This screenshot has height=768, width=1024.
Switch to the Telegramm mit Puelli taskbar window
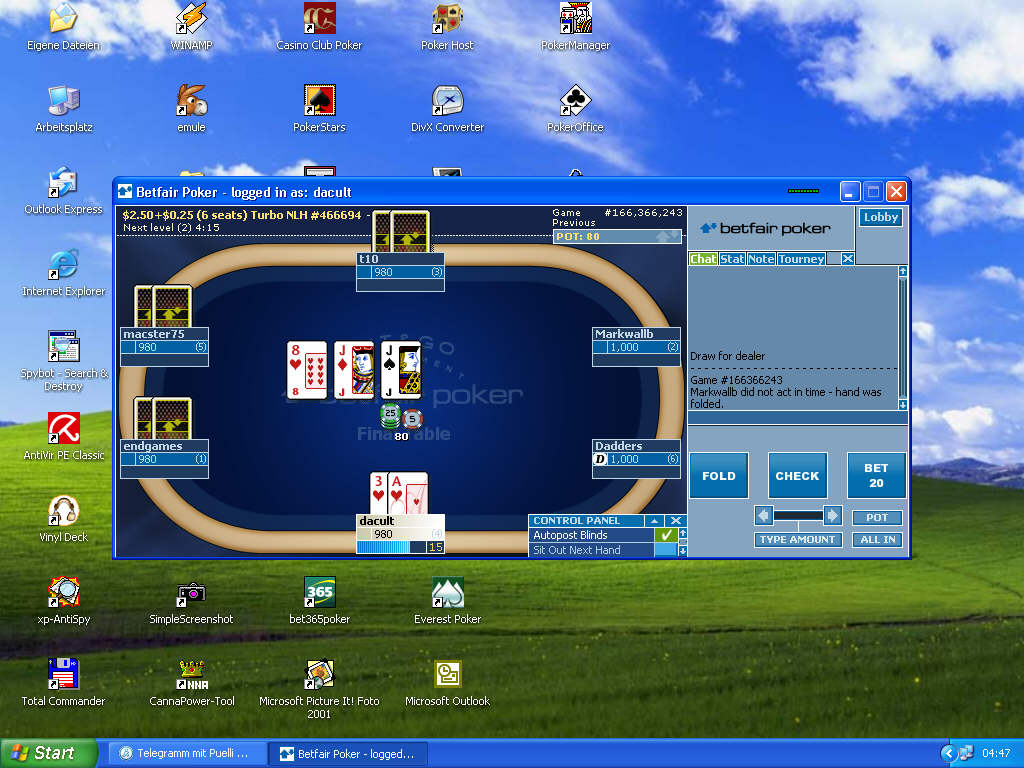point(186,754)
